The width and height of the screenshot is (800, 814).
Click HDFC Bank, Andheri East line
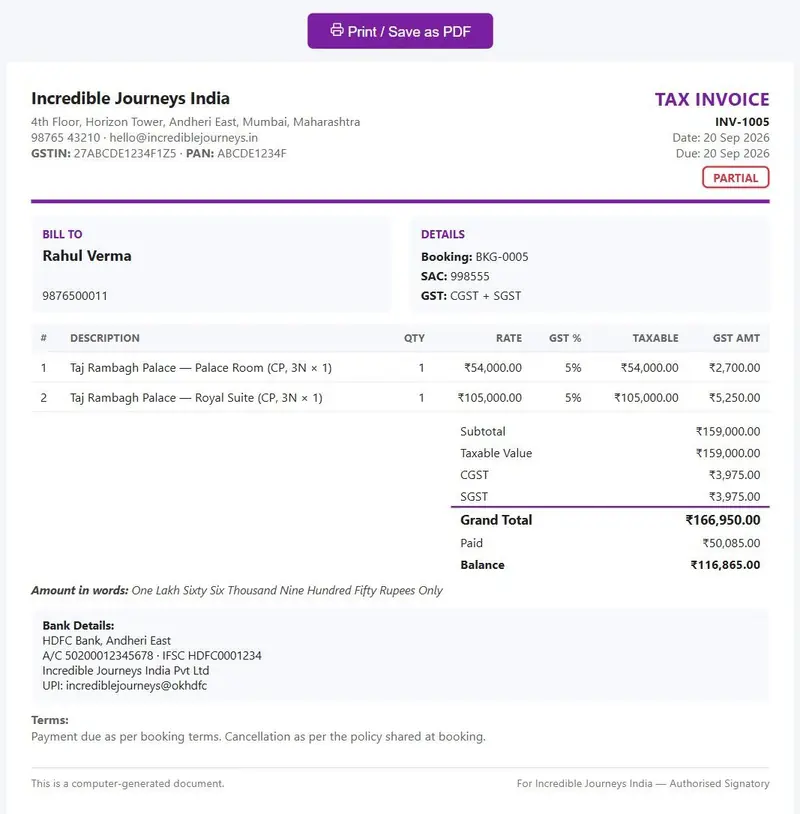[x=106, y=641]
